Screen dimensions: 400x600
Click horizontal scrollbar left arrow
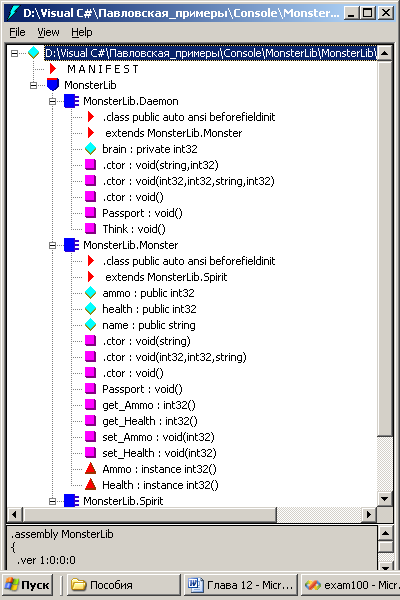[x=15, y=514]
